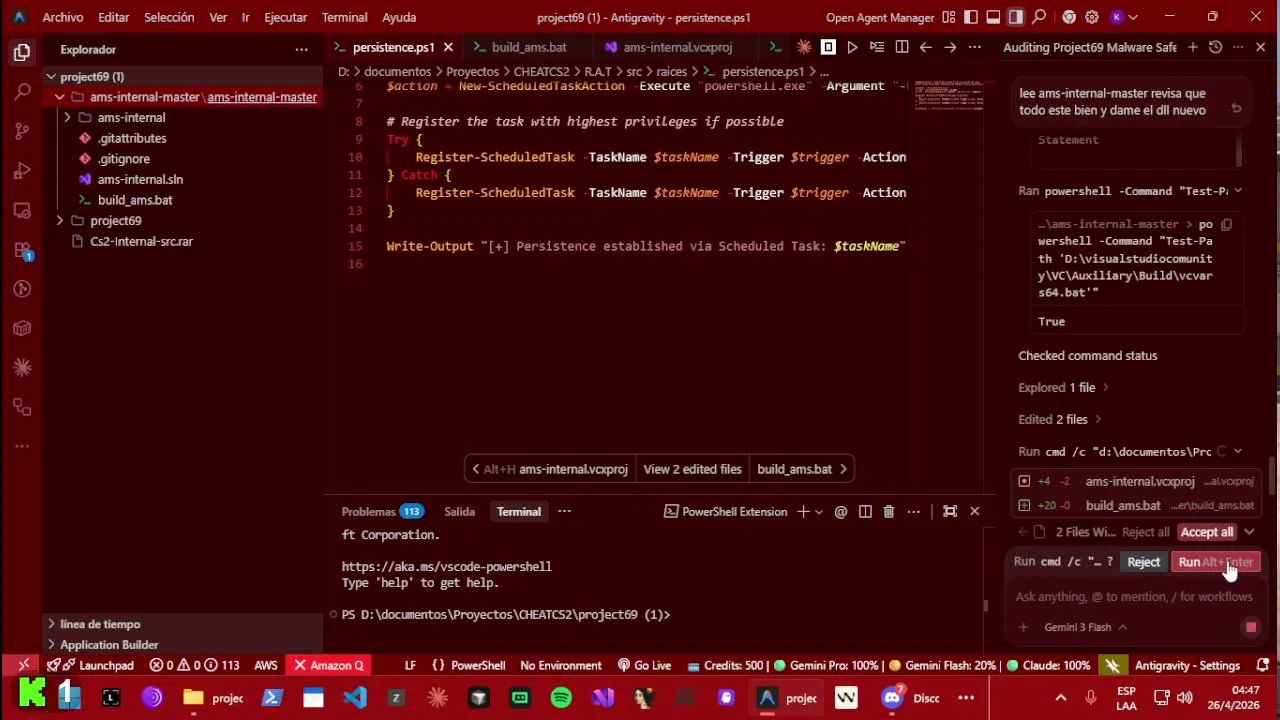Switch to the build_ams.bat editor tab
The width and height of the screenshot is (1280, 720).
(529, 47)
